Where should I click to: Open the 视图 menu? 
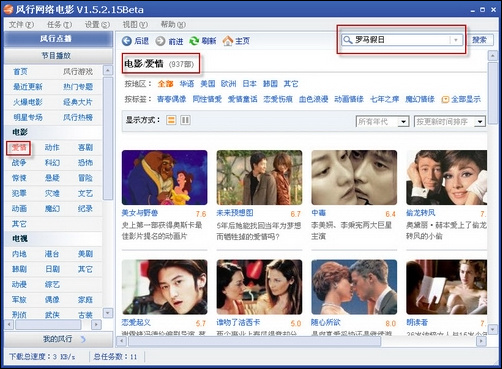[135, 25]
